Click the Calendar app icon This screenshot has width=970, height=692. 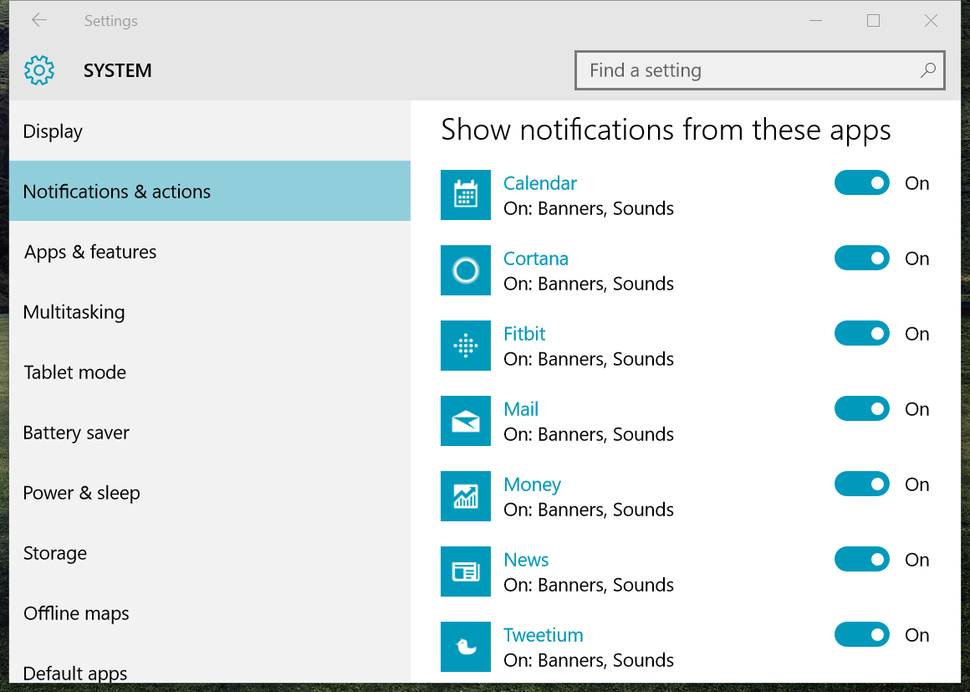point(465,195)
